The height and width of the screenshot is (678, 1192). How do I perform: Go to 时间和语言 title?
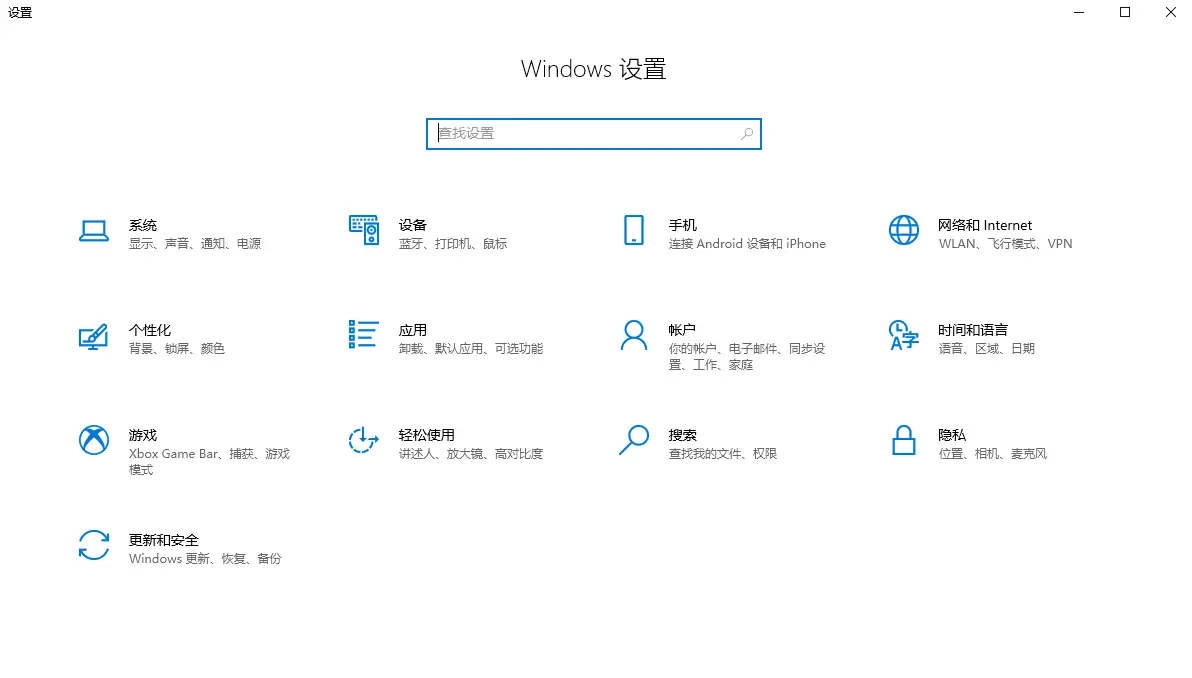[x=973, y=330]
